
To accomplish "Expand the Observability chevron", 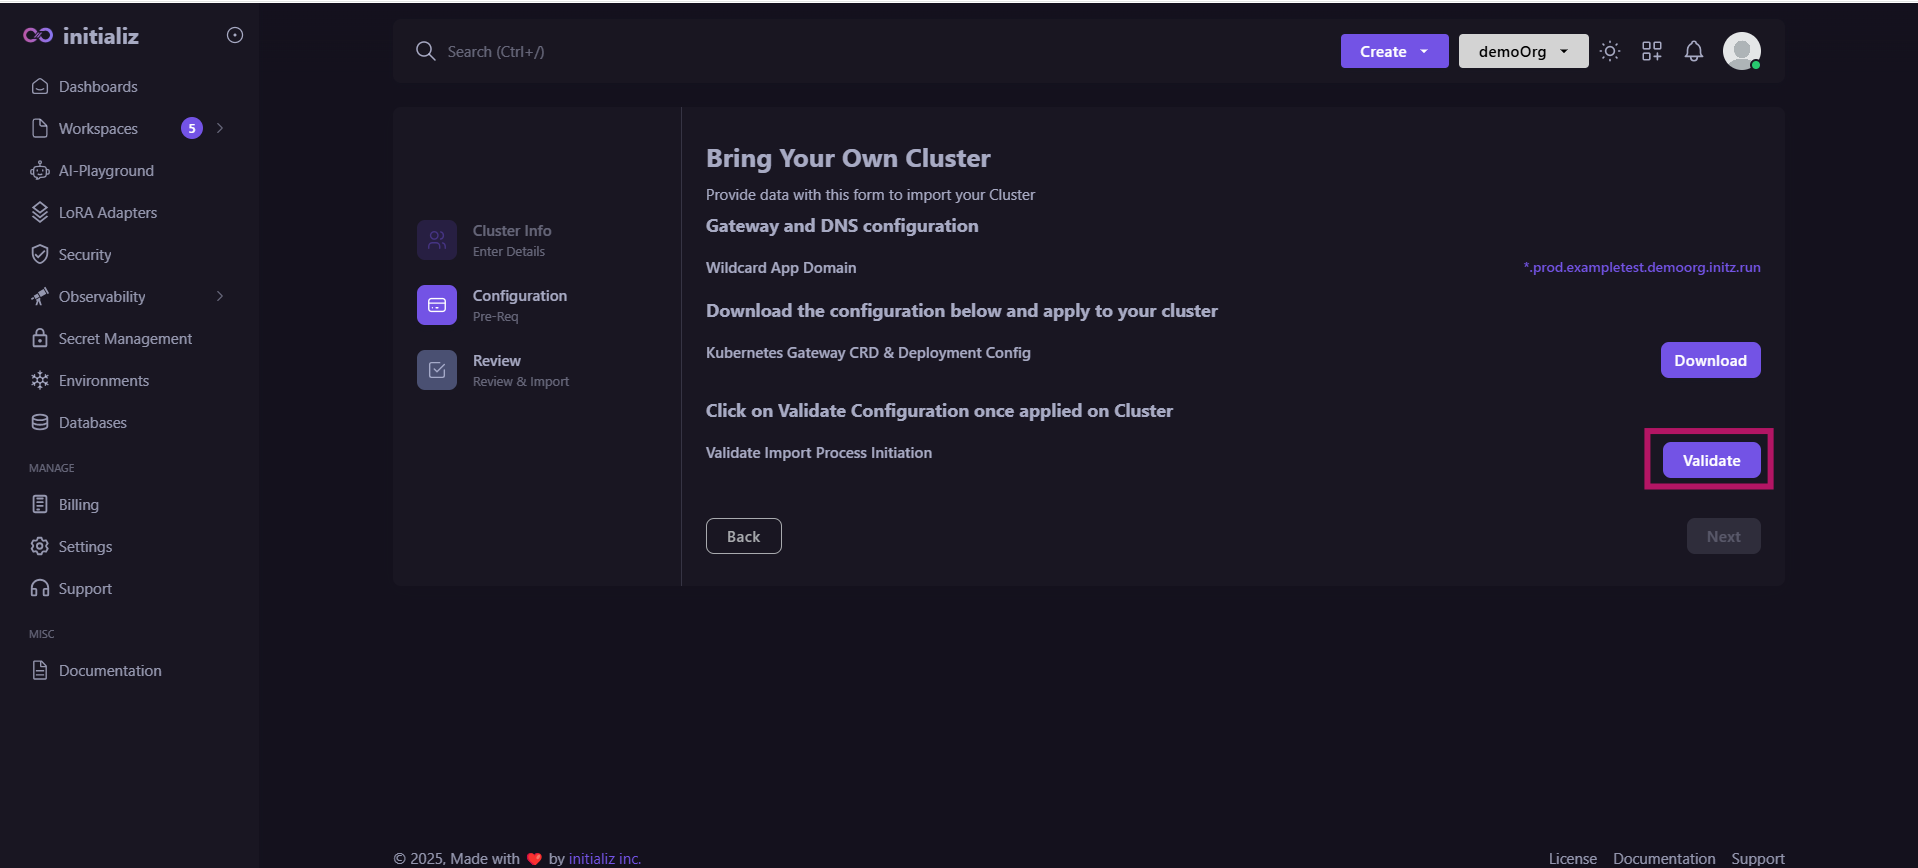I will click(220, 296).
